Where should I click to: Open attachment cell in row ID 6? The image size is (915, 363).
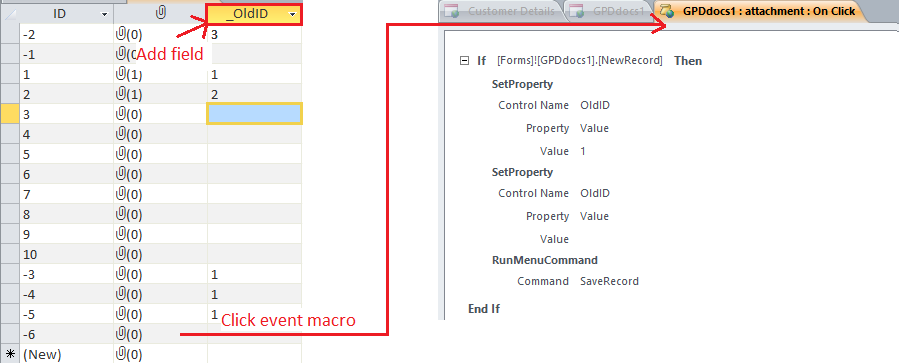(x=160, y=174)
